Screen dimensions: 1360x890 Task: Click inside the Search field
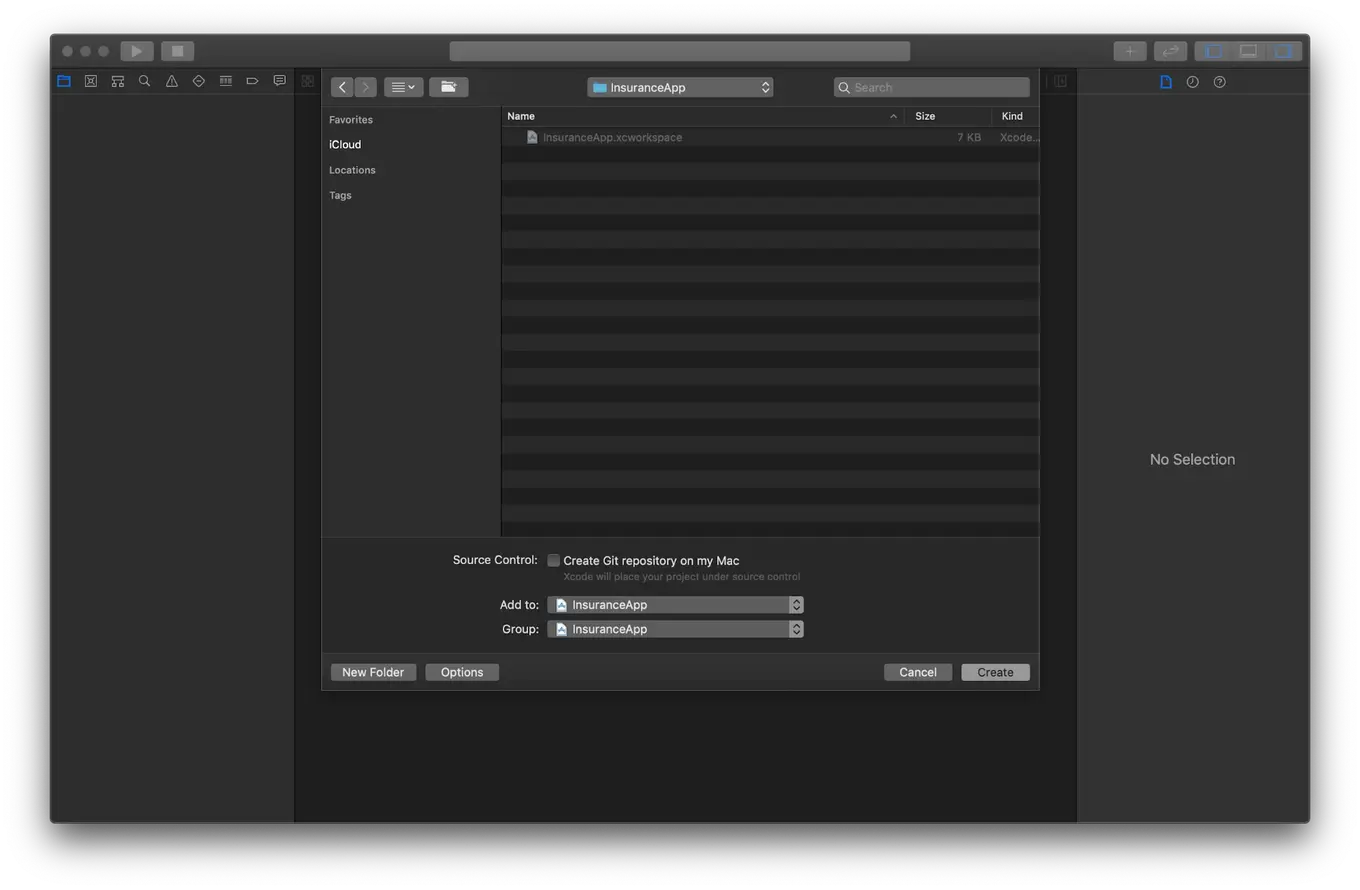click(x=930, y=87)
